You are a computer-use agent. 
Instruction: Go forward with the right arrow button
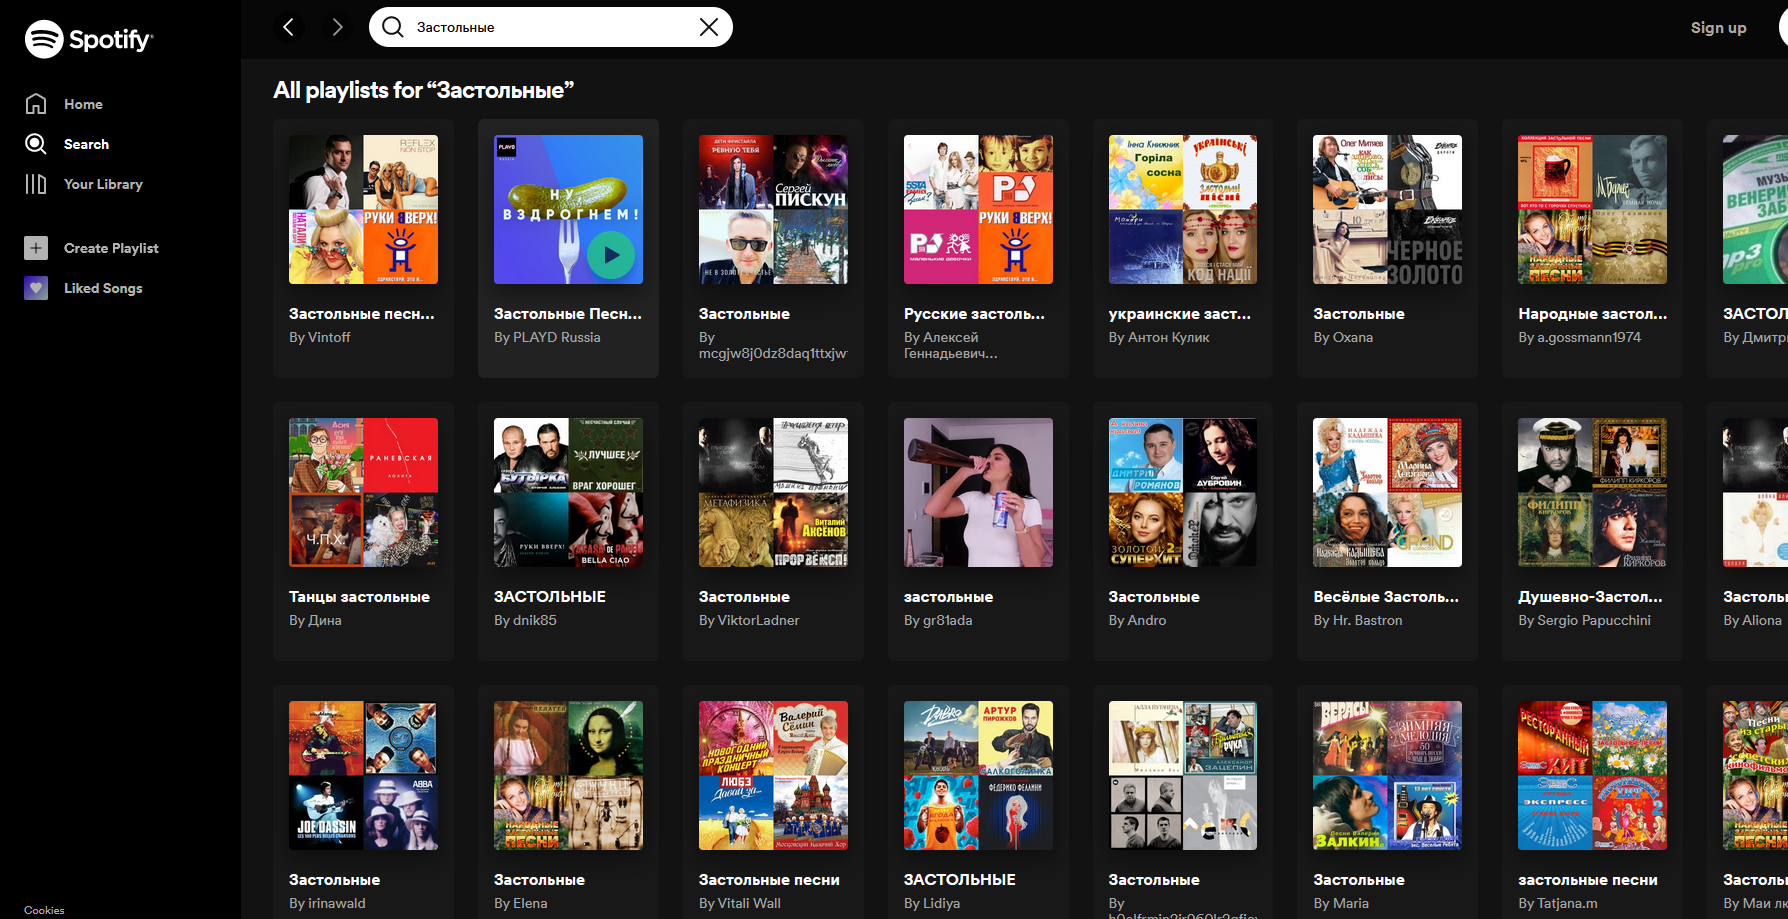point(337,27)
